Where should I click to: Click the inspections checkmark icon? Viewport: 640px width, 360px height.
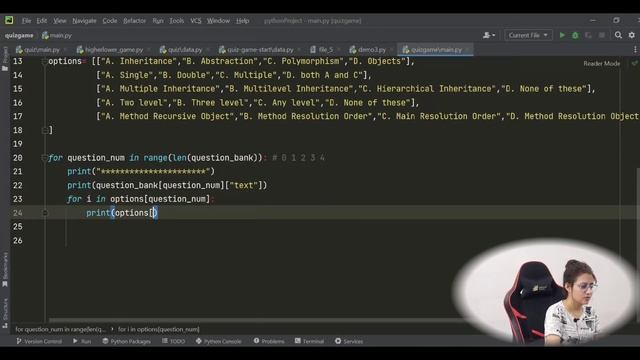click(x=634, y=63)
